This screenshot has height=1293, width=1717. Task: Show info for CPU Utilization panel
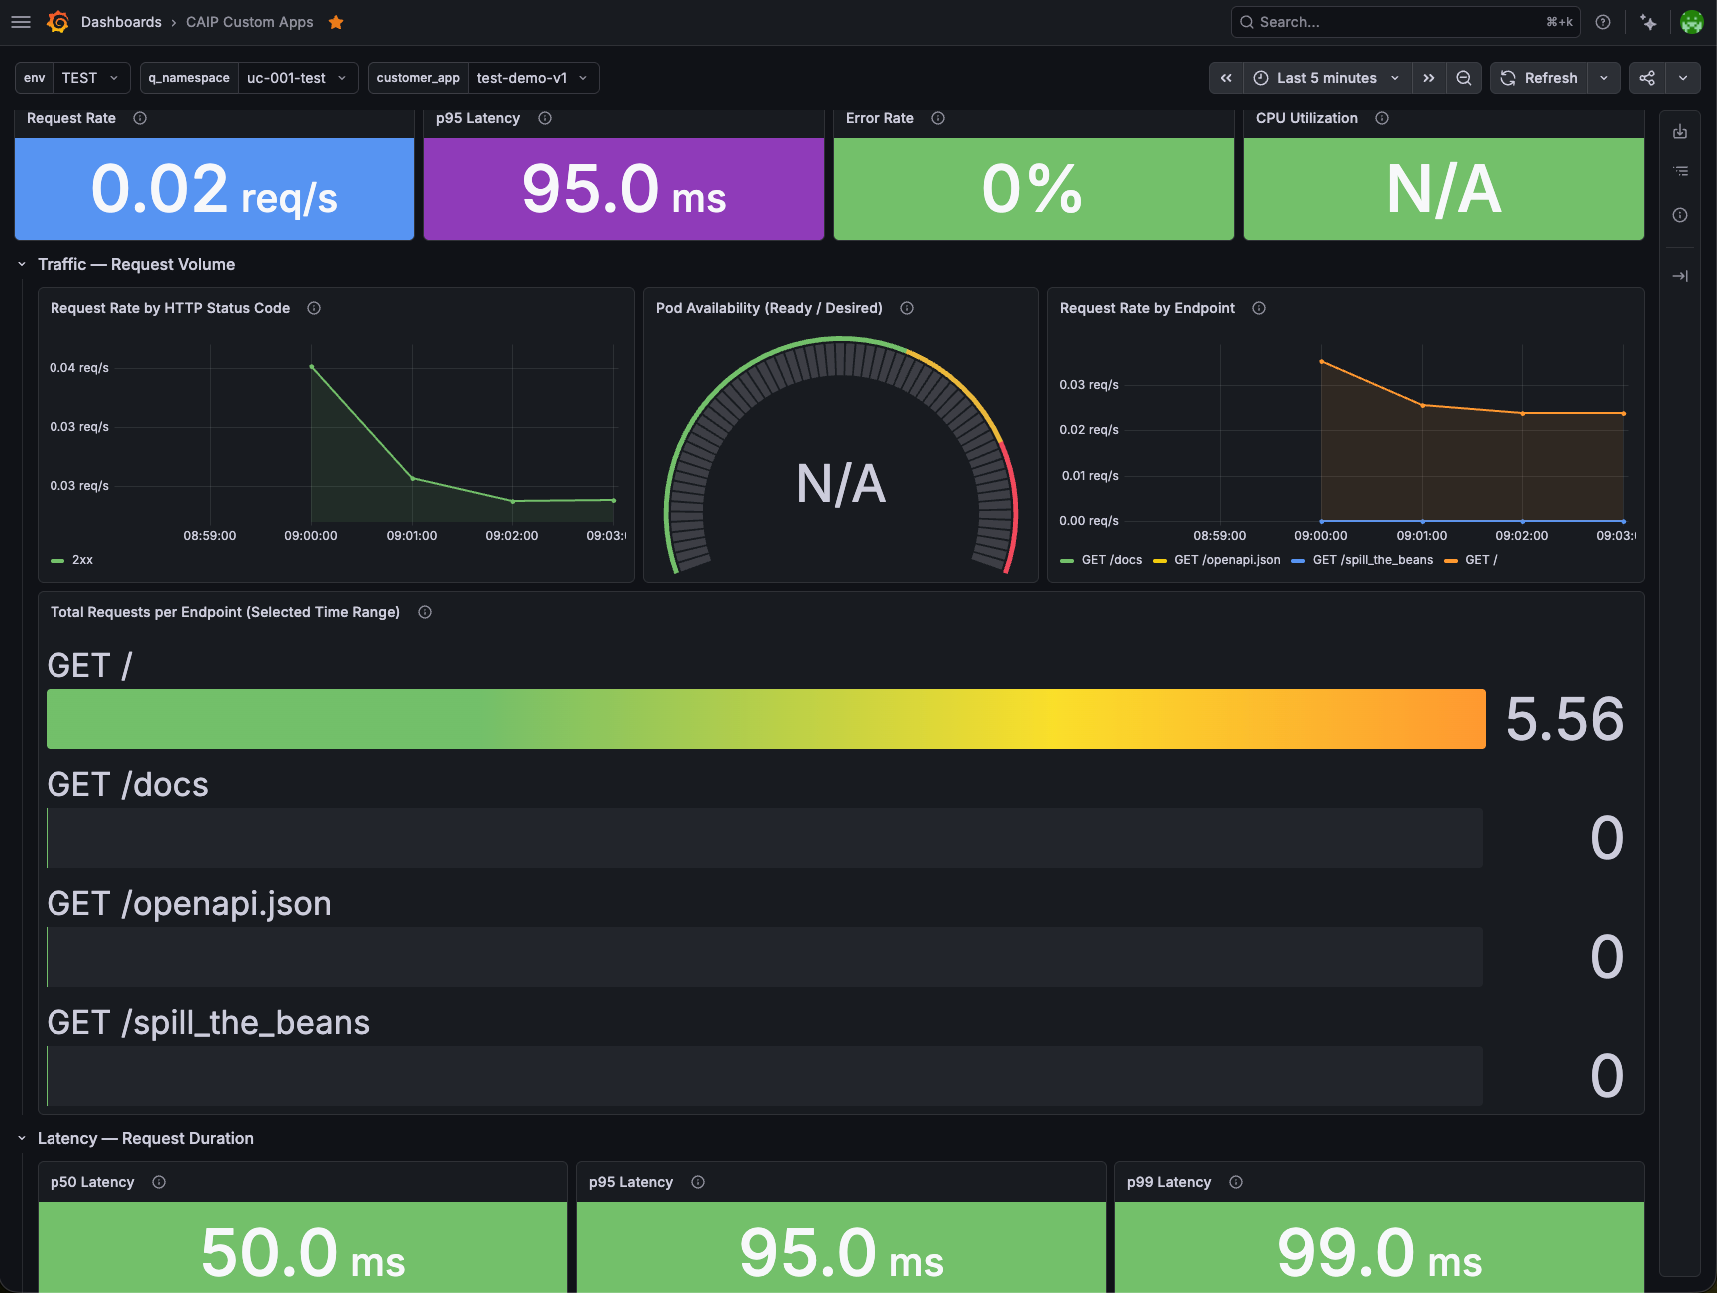point(1382,118)
